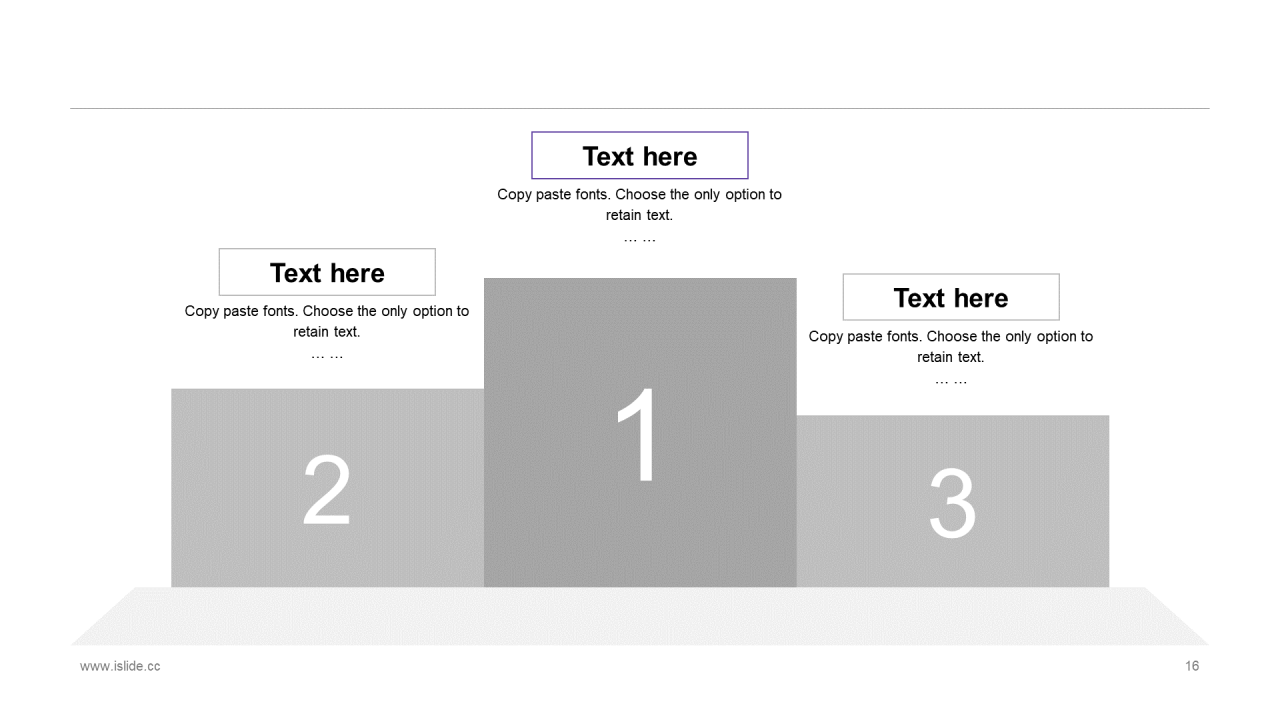Select the light gray floor platform shape
This screenshot has height=720, width=1280.
click(640, 616)
